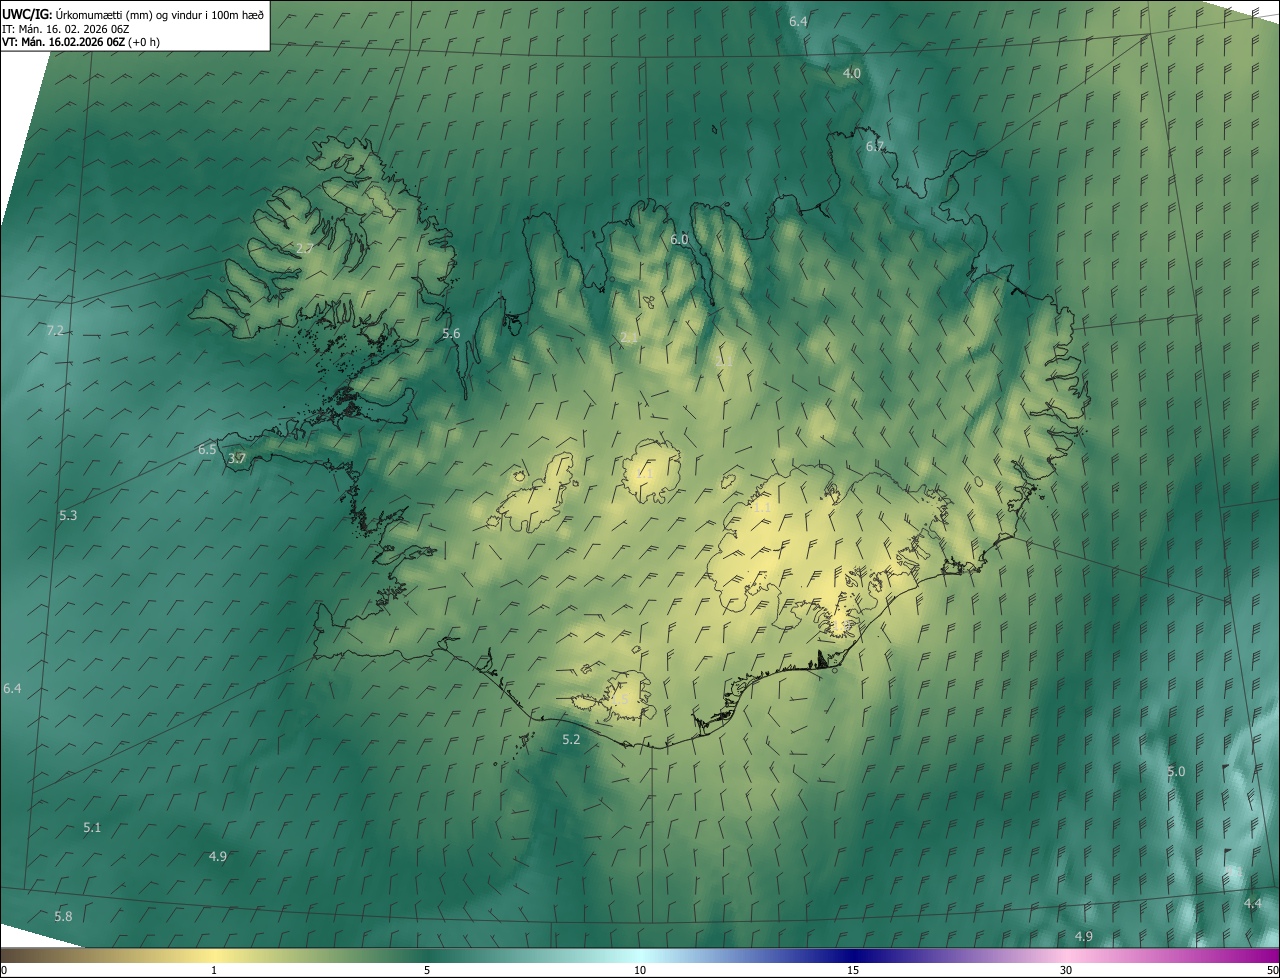The image size is (1280, 978).
Task: Select the 5.1 value label in southwest ocean
Action: pyautogui.click(x=92, y=828)
